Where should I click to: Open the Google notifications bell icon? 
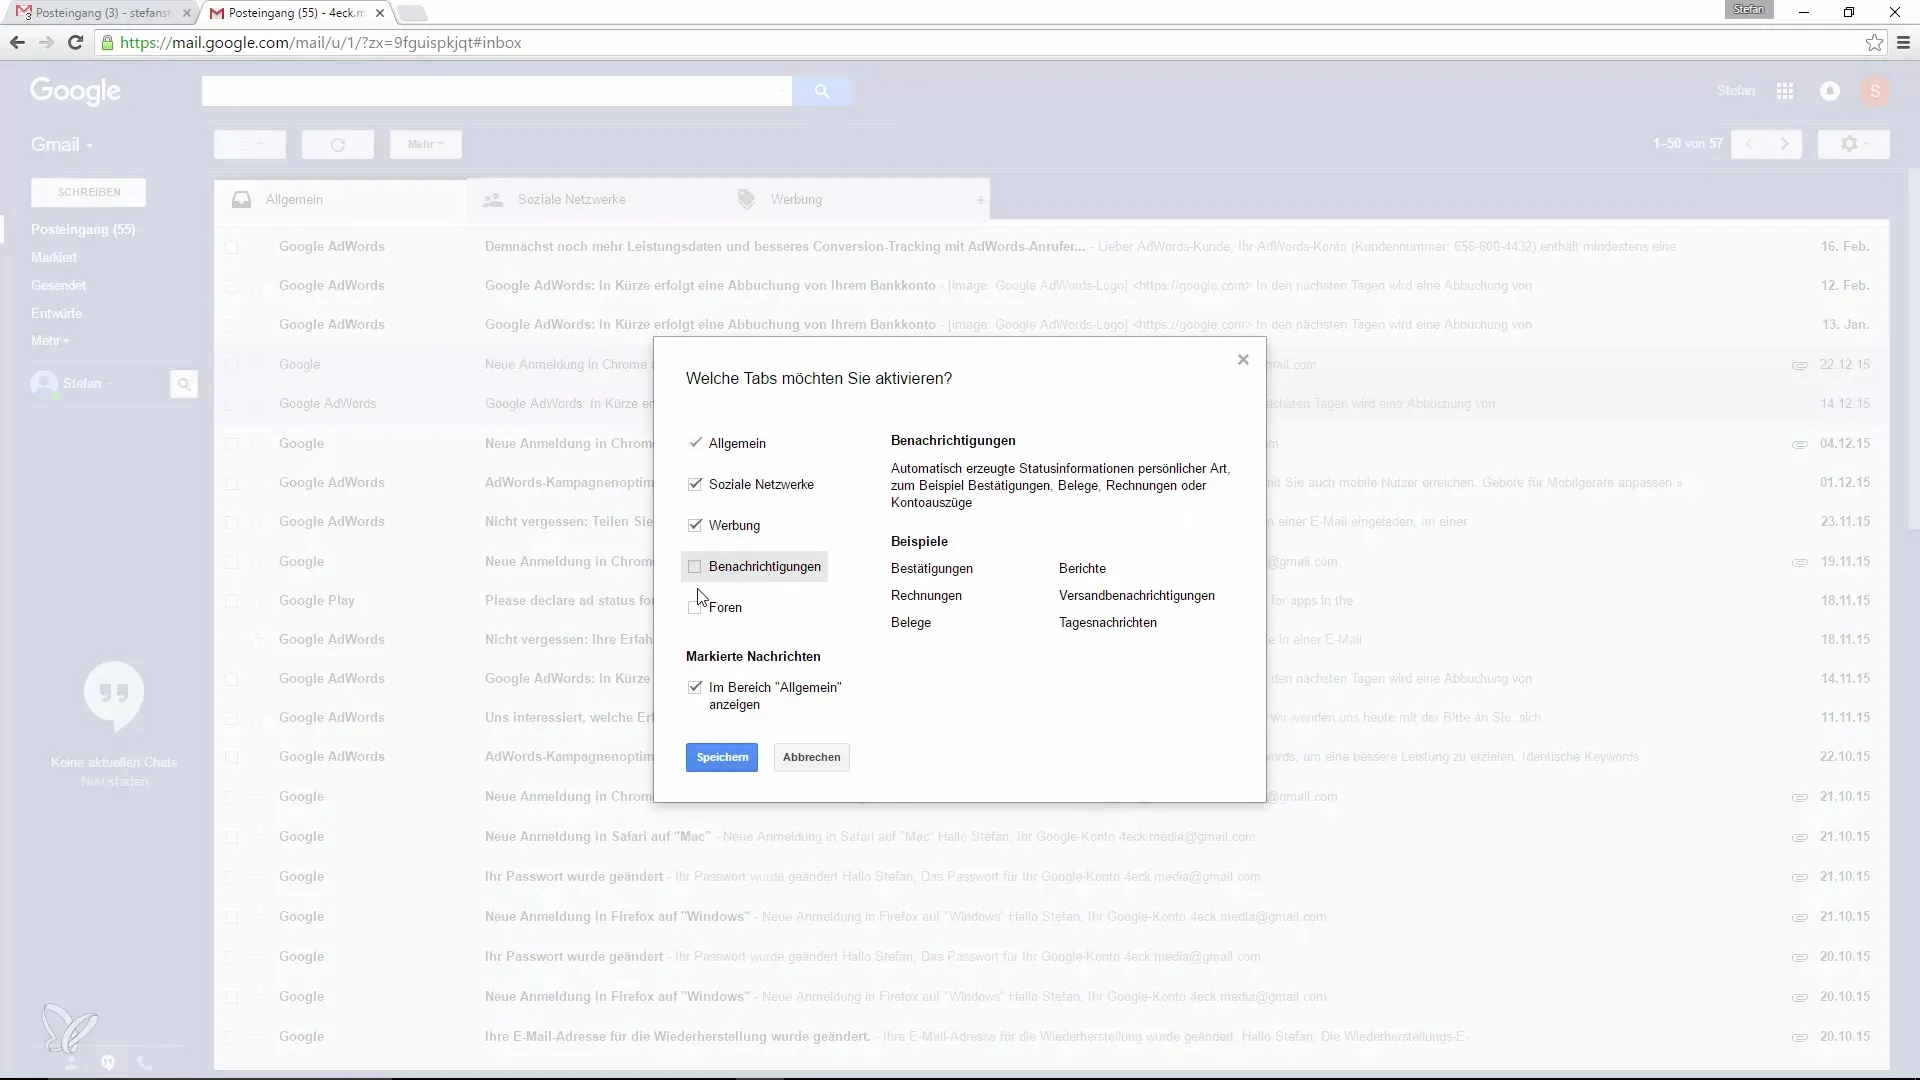(1830, 91)
